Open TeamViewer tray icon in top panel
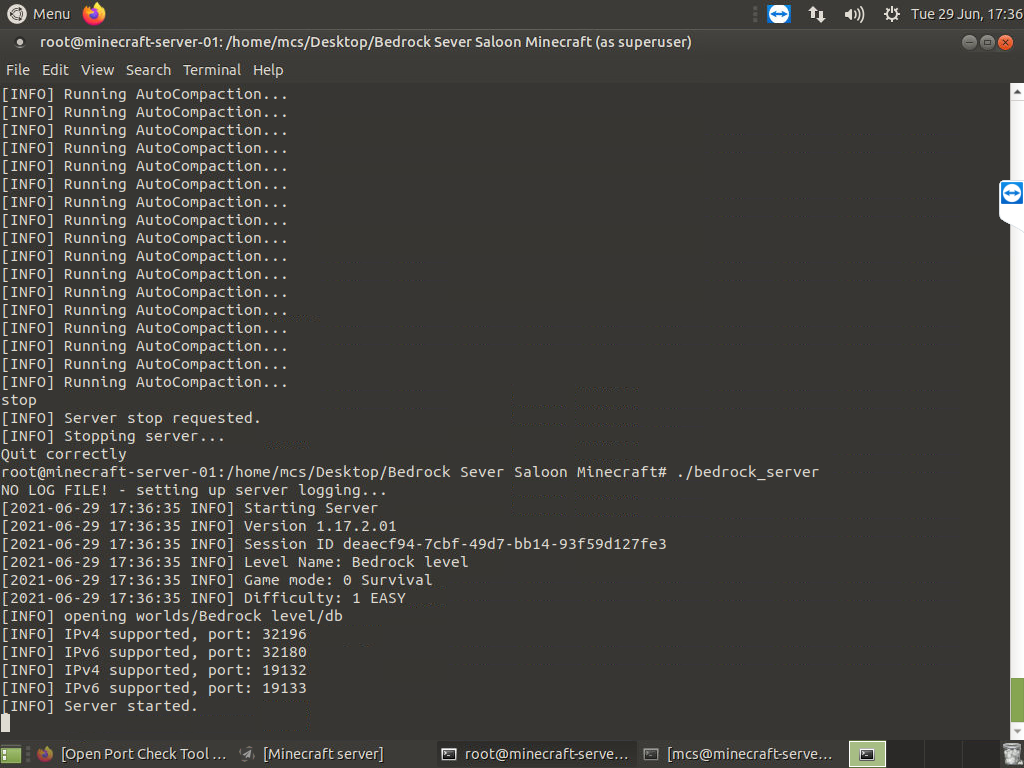The width and height of the screenshot is (1024, 768). pos(779,14)
